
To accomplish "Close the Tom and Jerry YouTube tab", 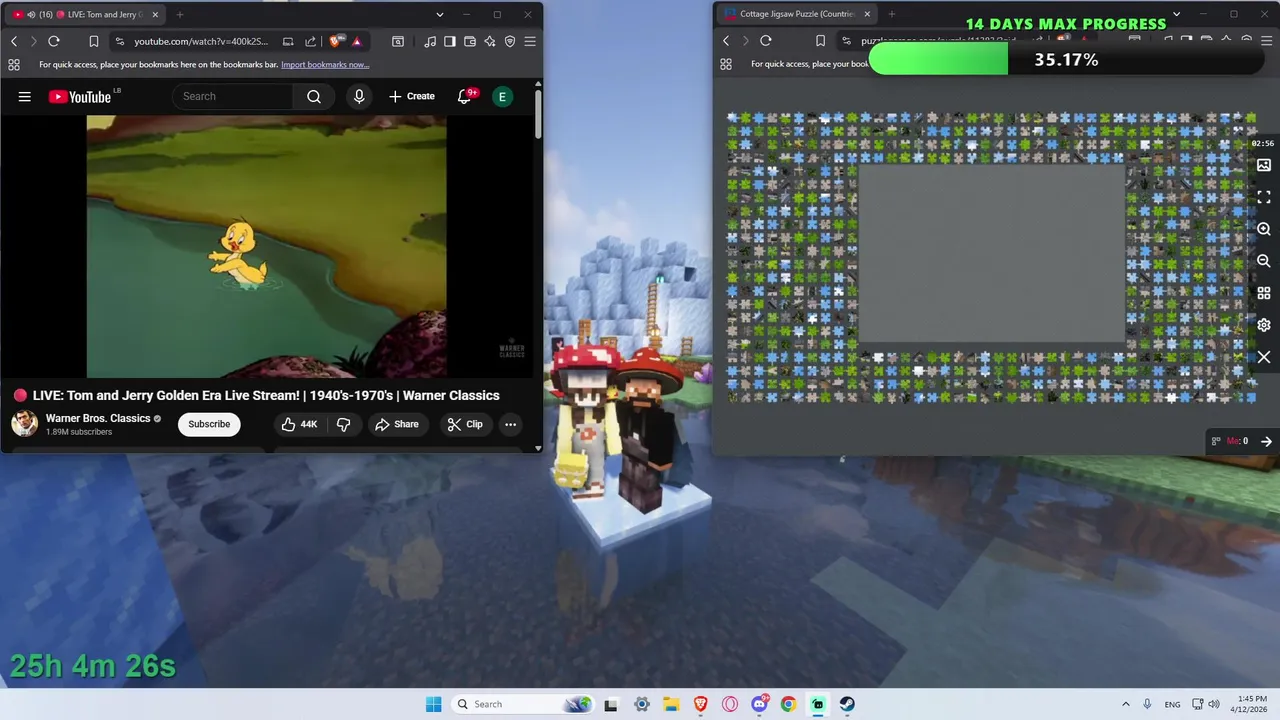I will click(155, 14).
